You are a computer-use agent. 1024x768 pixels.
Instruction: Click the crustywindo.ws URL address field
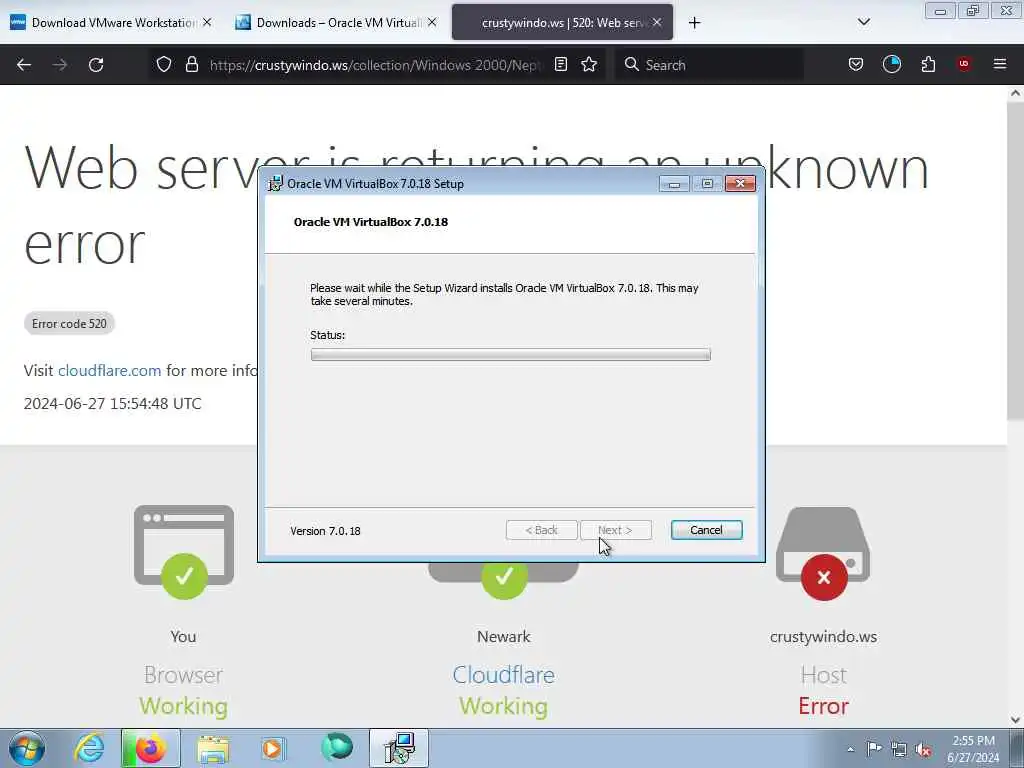point(375,65)
